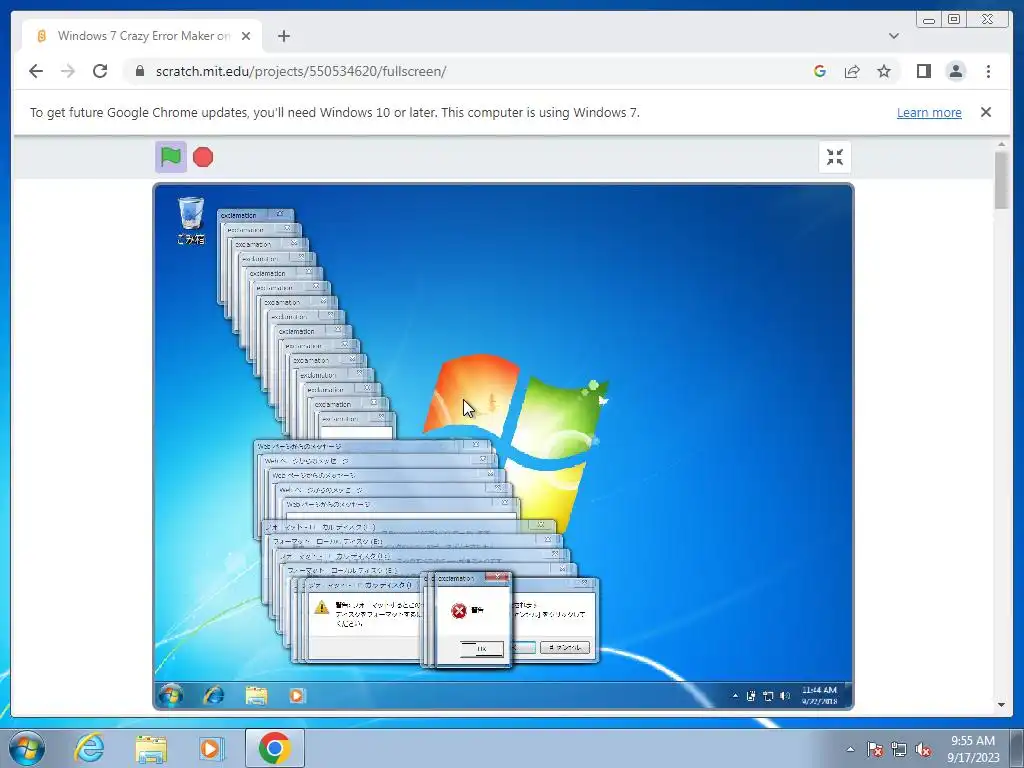The width and height of the screenshot is (1024, 768).
Task: Show hidden system tray icons
Action: click(850, 750)
